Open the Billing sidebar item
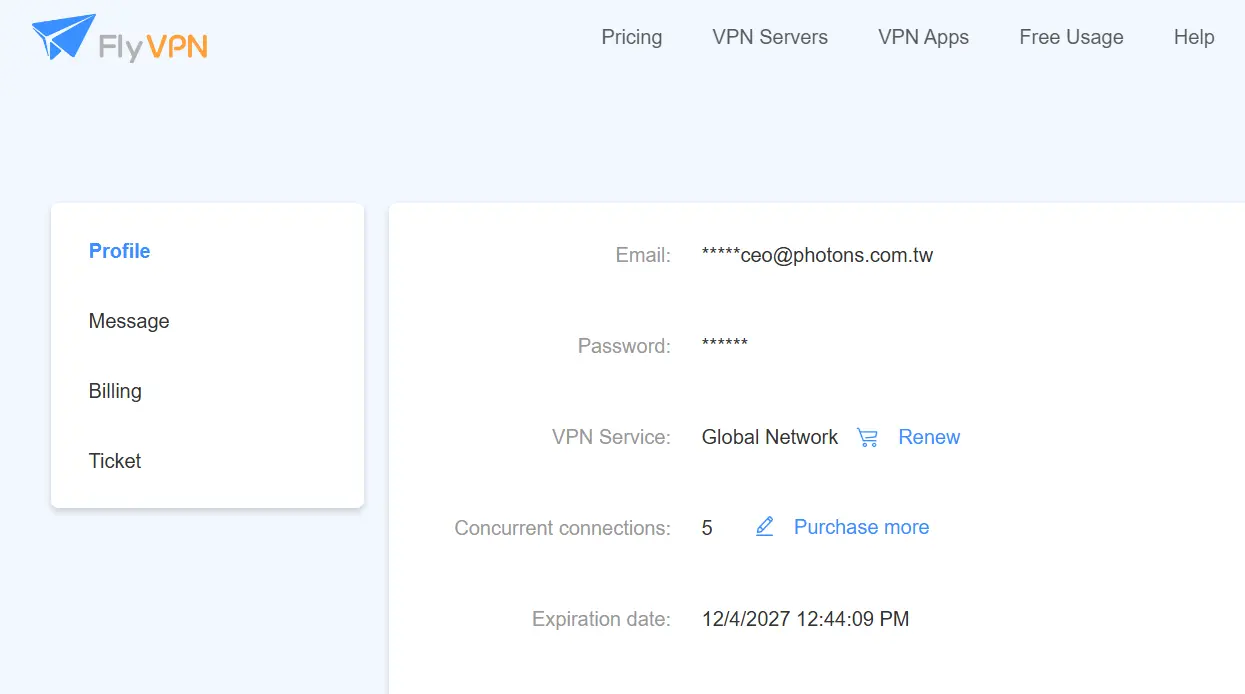 115,391
